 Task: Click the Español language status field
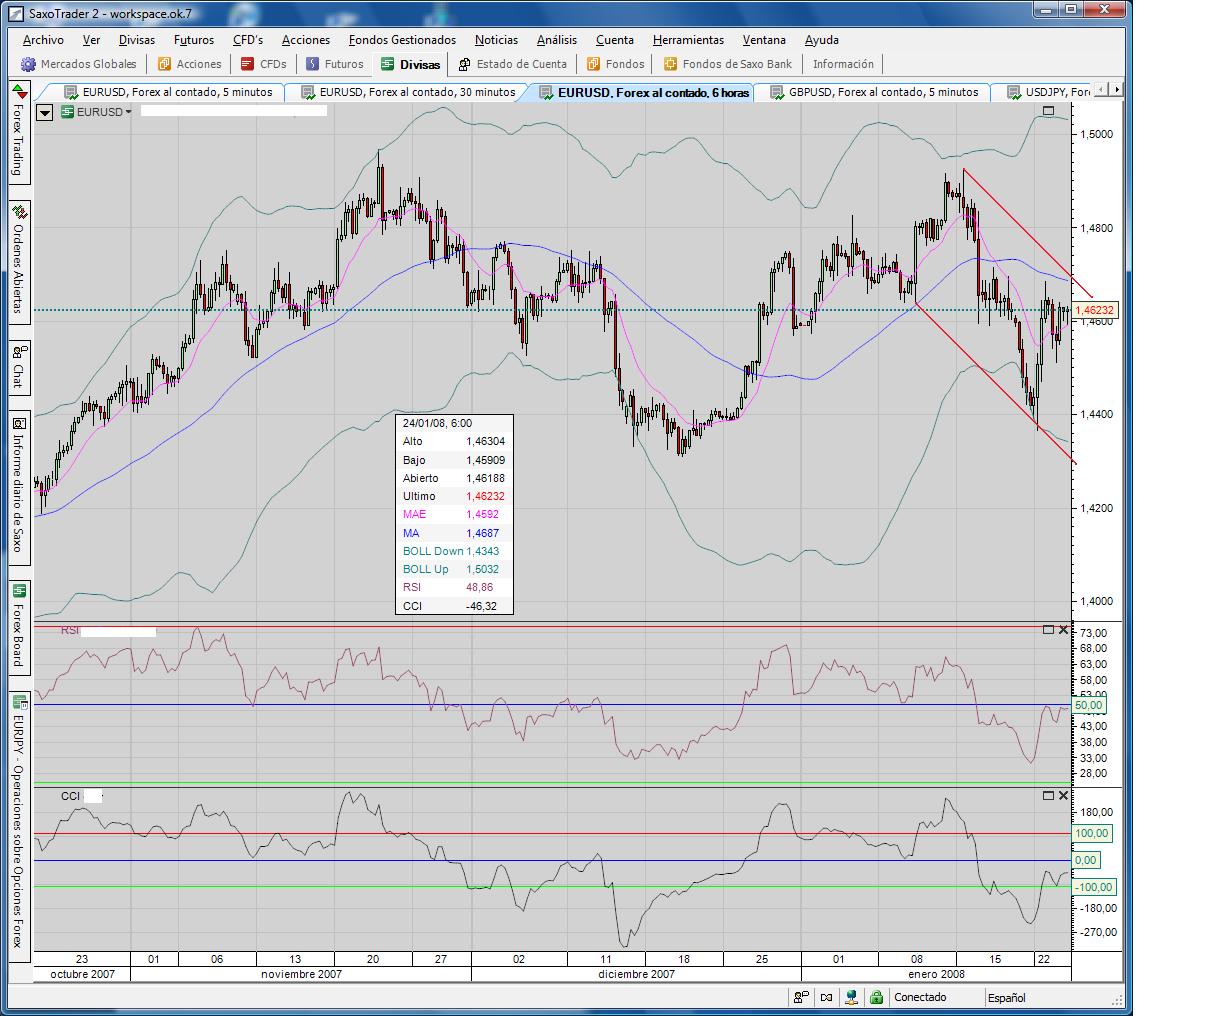pos(1007,997)
